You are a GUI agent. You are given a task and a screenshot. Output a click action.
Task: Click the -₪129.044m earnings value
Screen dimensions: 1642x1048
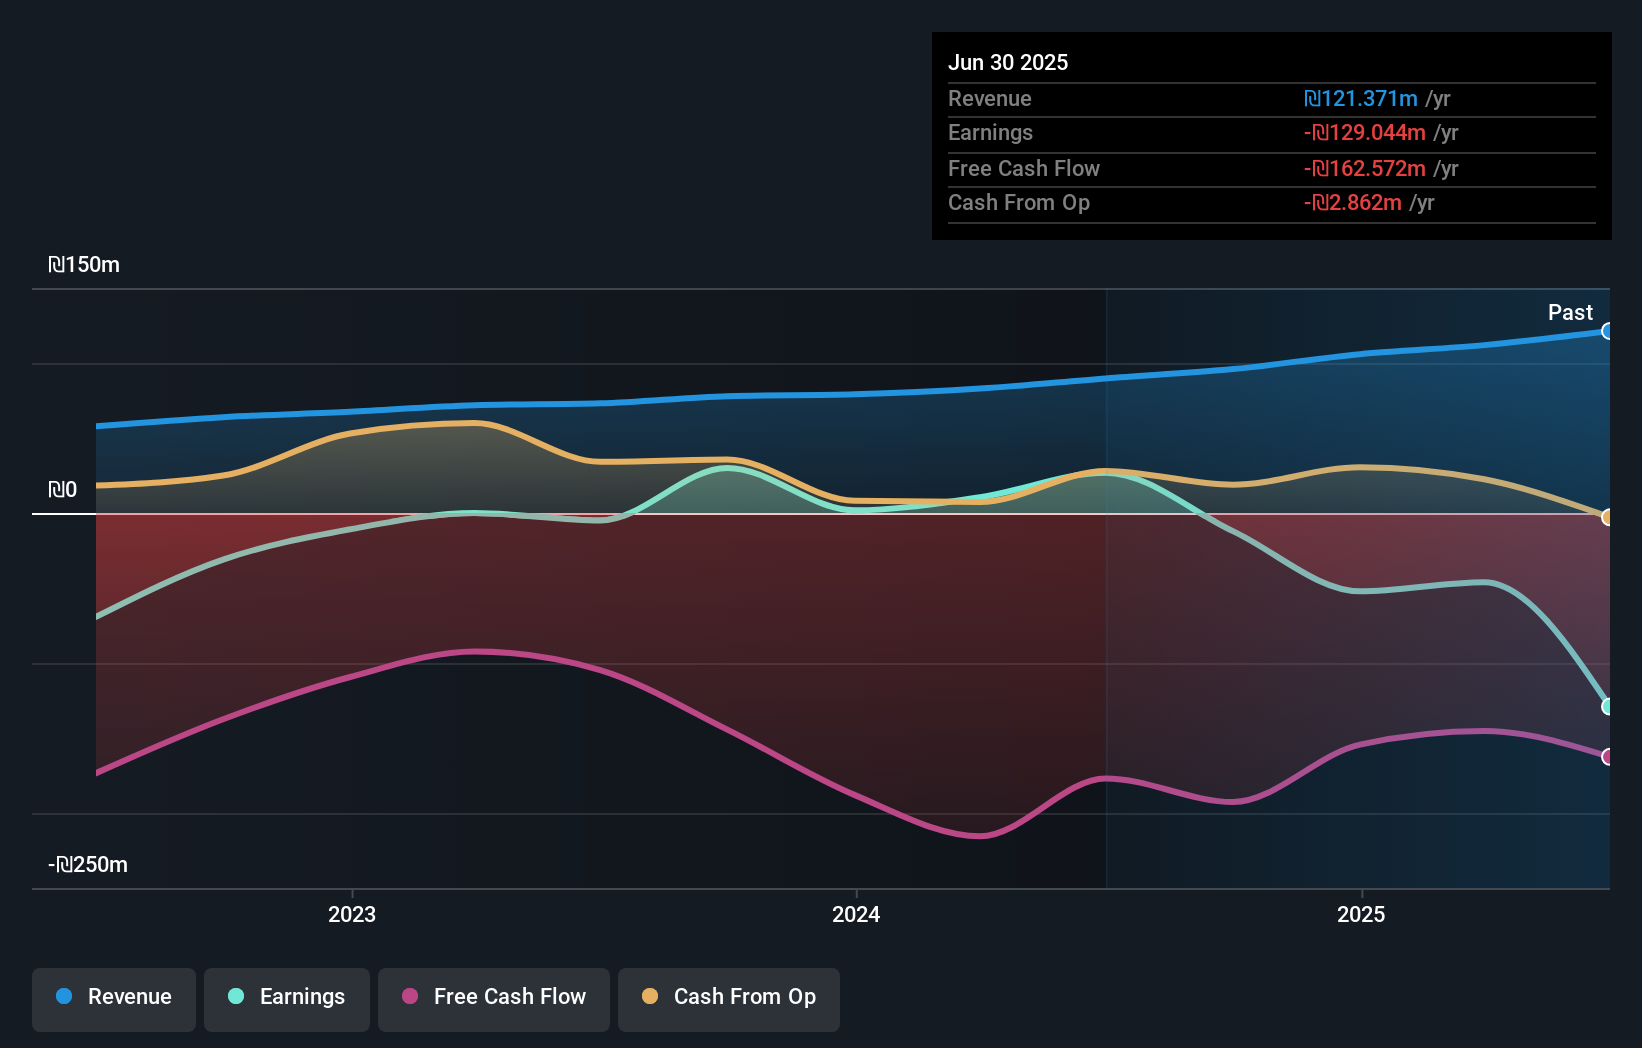[x=1364, y=133]
